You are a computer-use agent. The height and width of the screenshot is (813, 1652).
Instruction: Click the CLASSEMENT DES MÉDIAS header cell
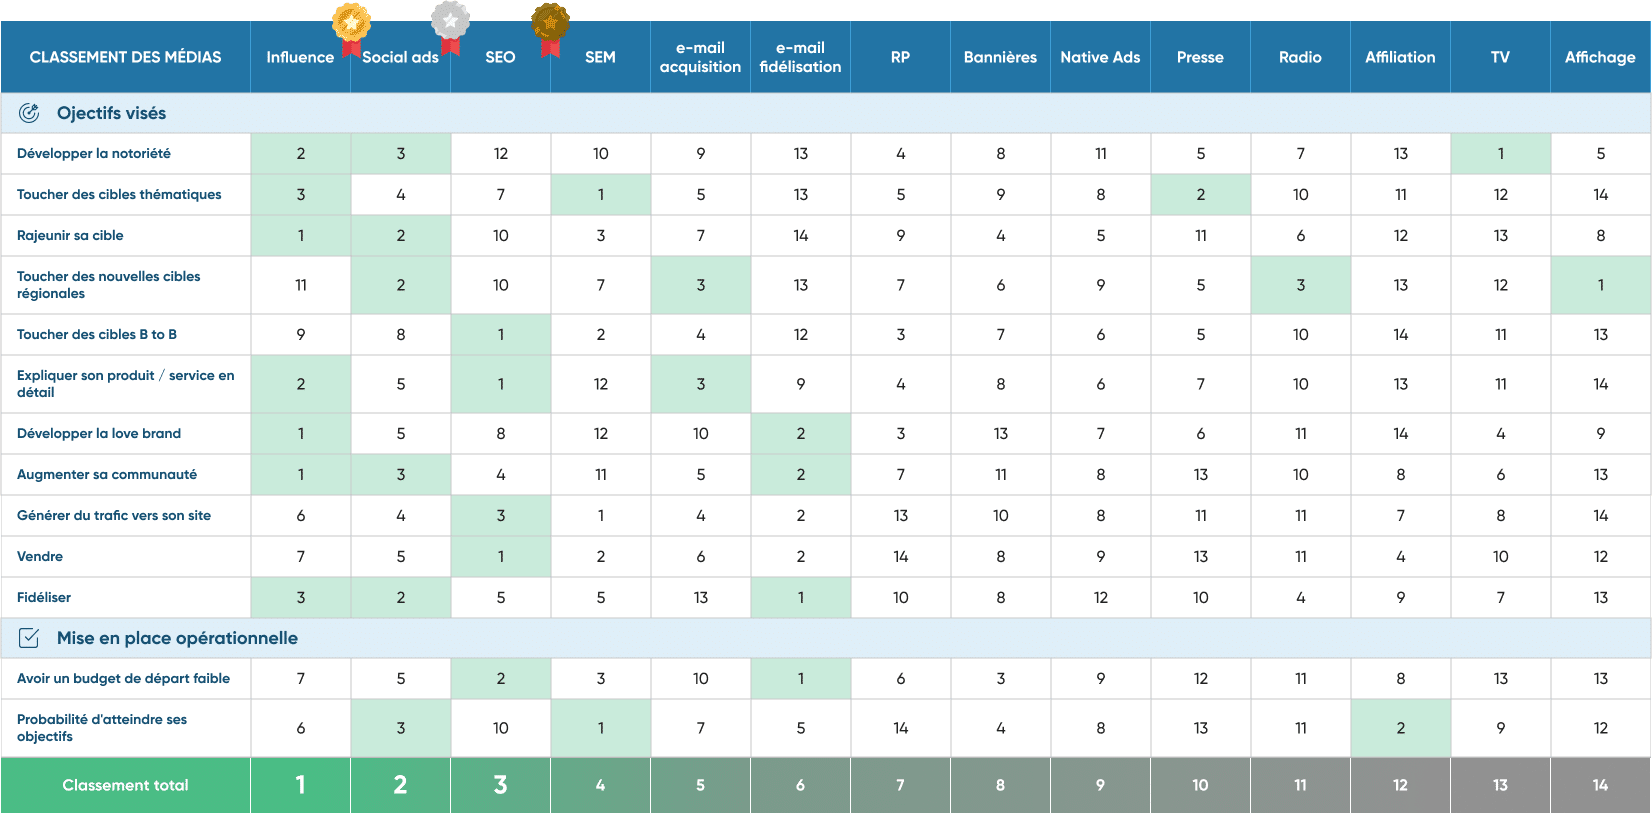tap(126, 58)
